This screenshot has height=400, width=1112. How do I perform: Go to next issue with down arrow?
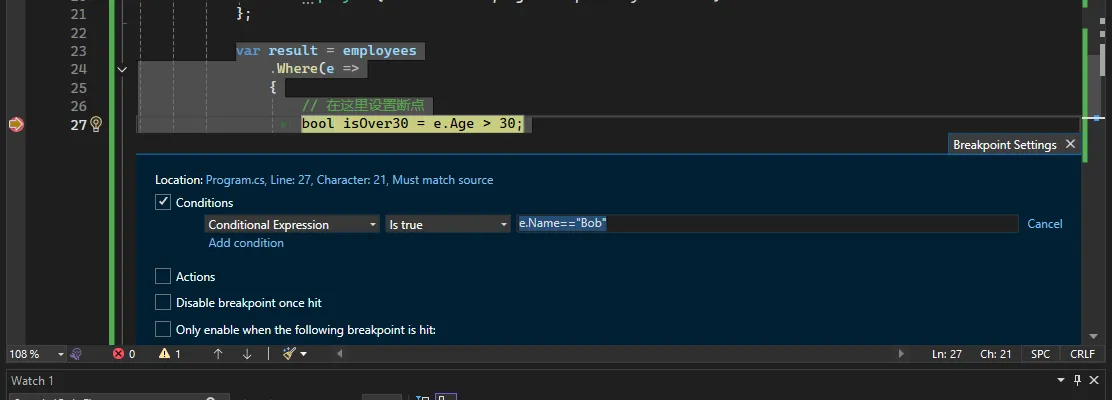[247, 353]
